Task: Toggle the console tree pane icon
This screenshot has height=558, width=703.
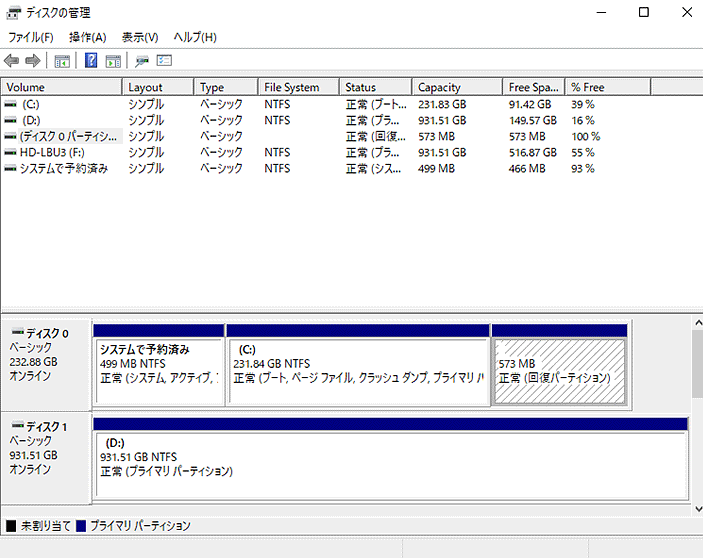Action: pos(62,61)
